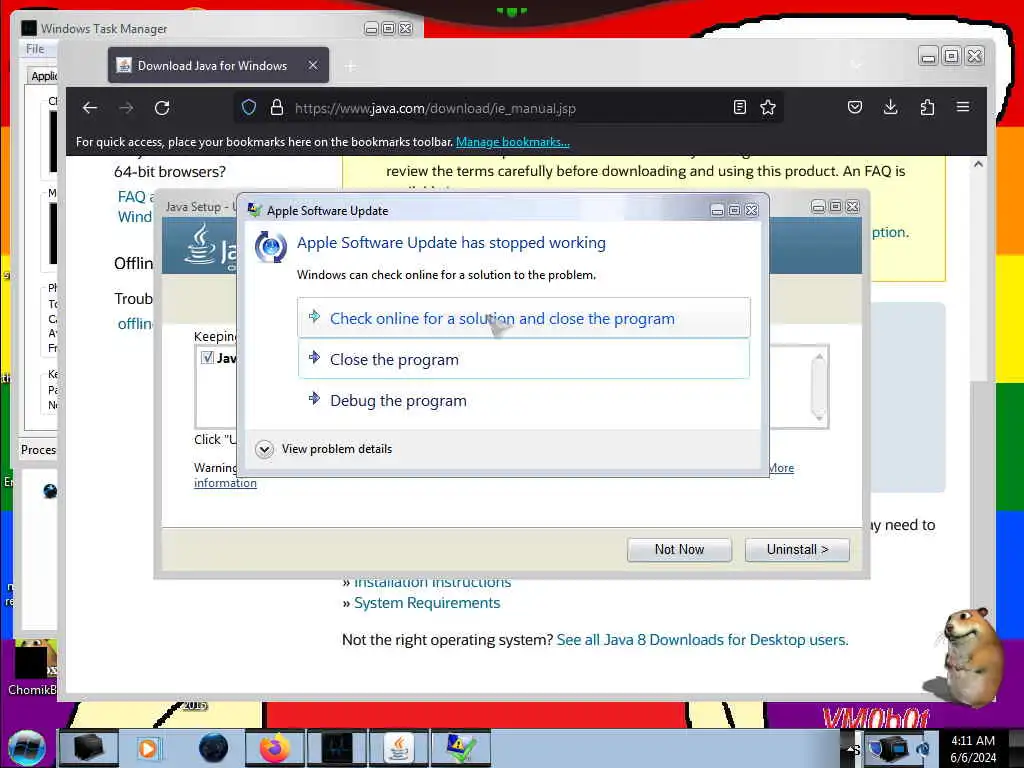Click the Firefox address bar URL

tap(435, 108)
